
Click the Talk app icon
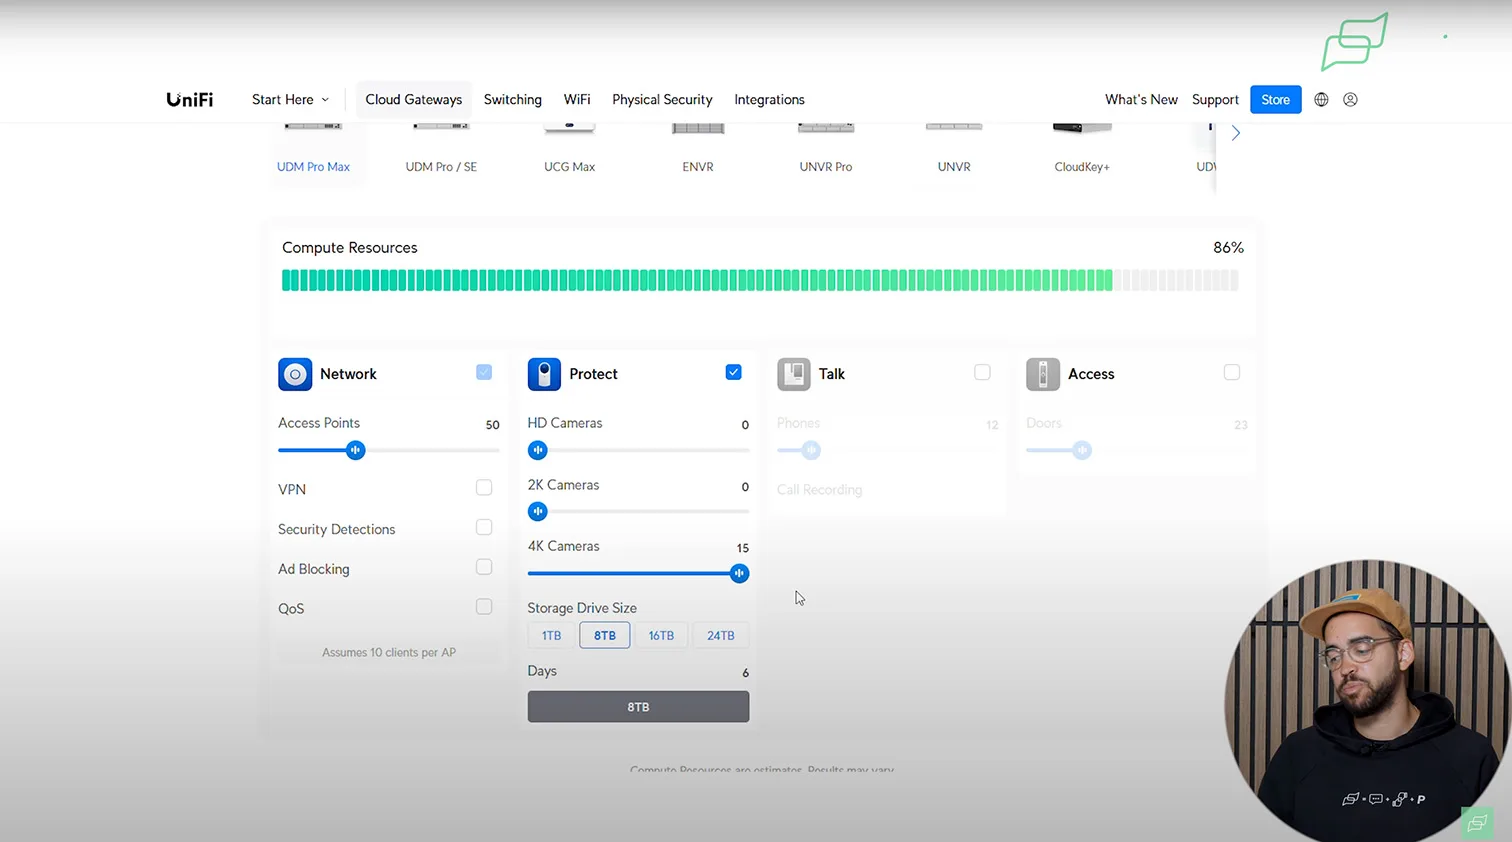[794, 374]
